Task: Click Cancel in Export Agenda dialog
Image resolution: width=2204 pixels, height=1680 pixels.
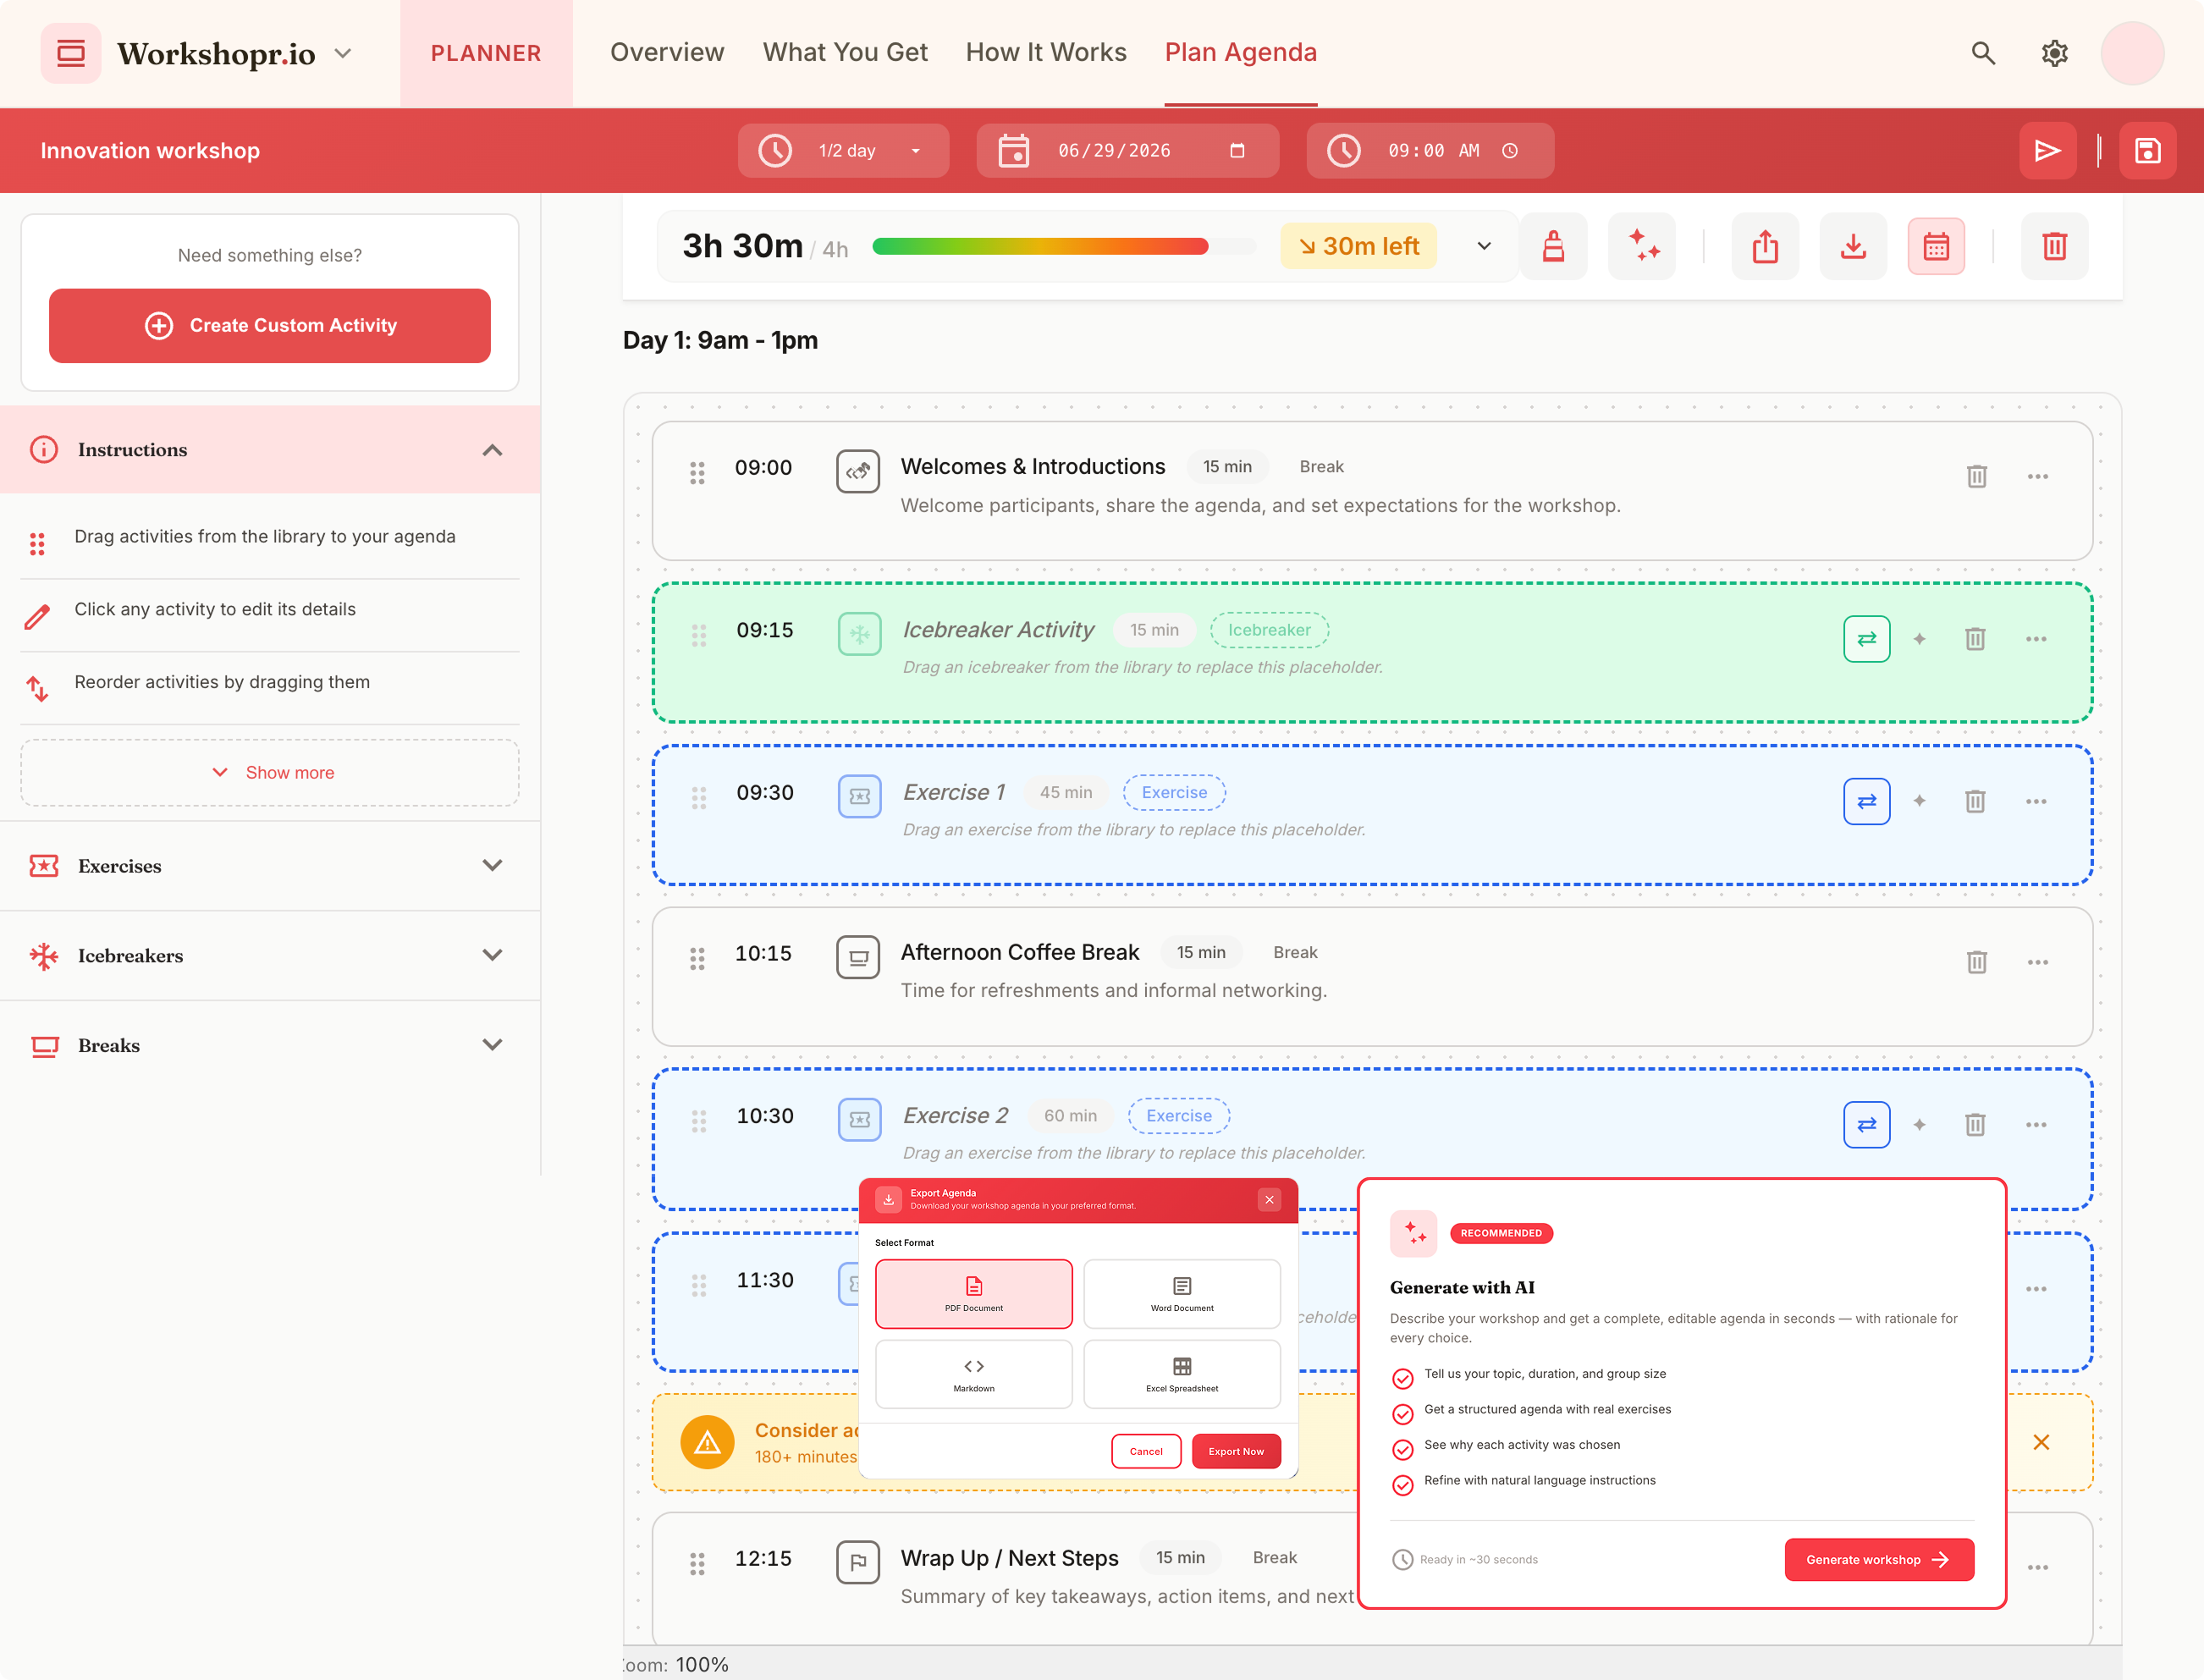Action: [1146, 1451]
